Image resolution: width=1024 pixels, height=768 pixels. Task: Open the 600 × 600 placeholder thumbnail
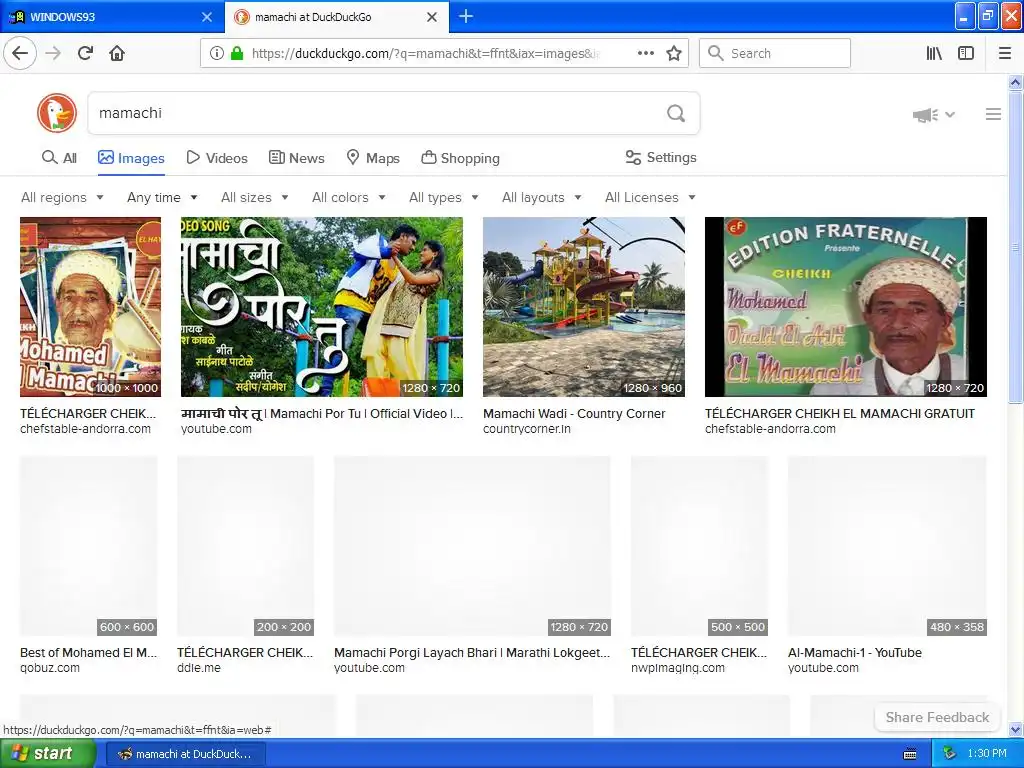89,546
